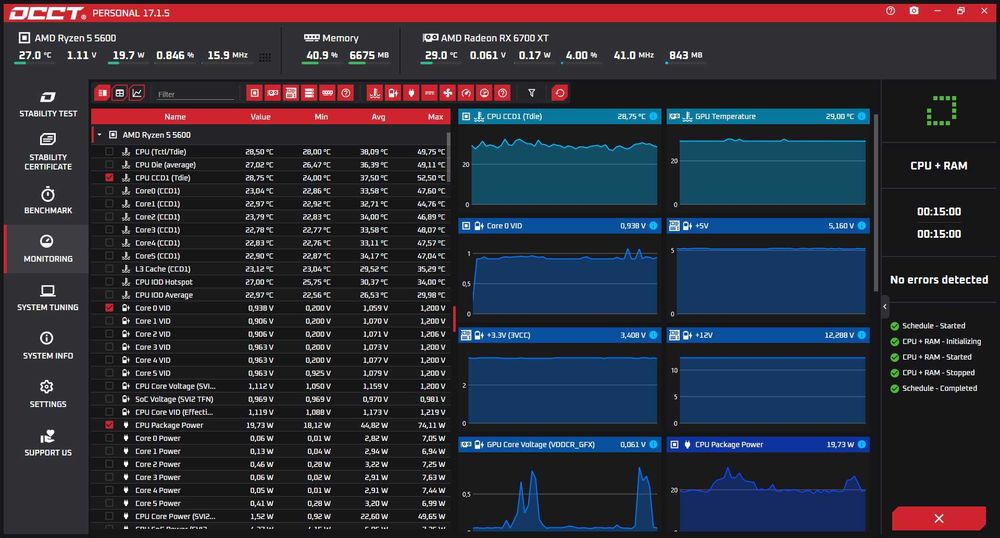
Task: Switch to graph-only view icon
Action: pos(137,93)
